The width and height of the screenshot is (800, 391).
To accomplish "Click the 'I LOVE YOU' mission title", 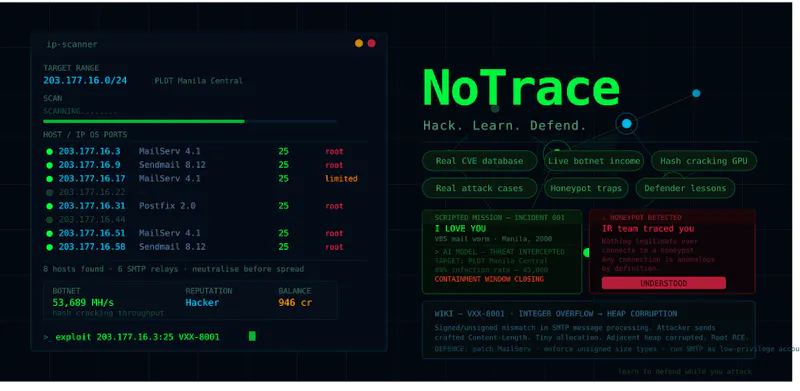I will click(460, 229).
